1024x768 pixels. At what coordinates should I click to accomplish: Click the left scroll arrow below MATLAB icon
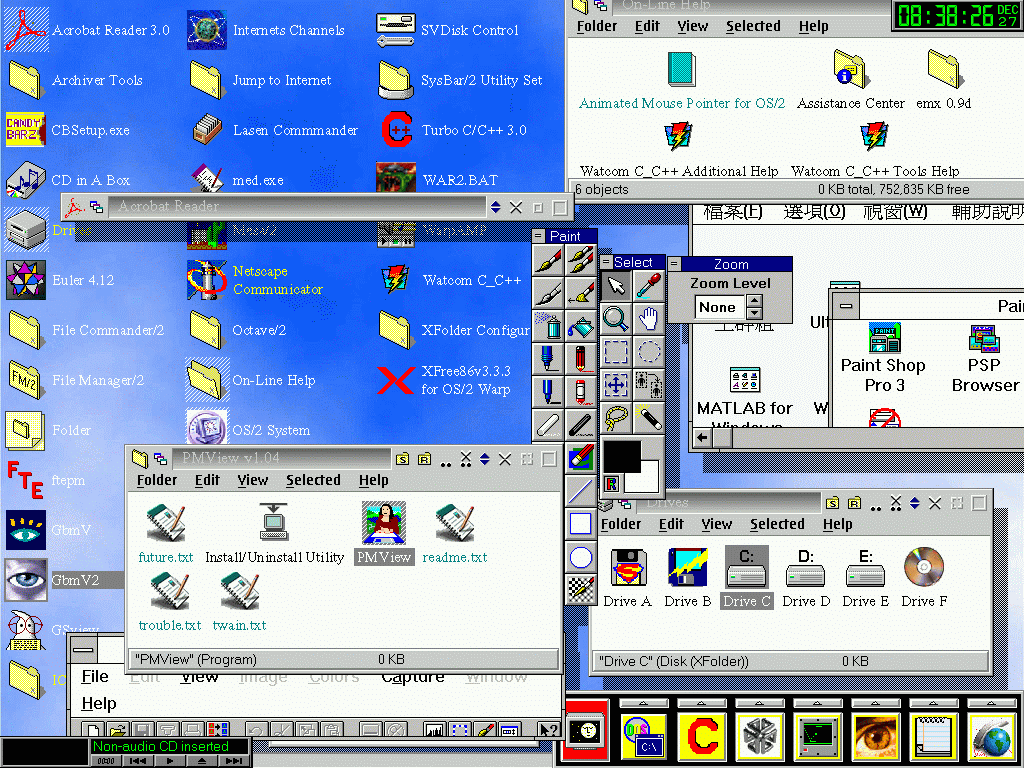click(702, 438)
